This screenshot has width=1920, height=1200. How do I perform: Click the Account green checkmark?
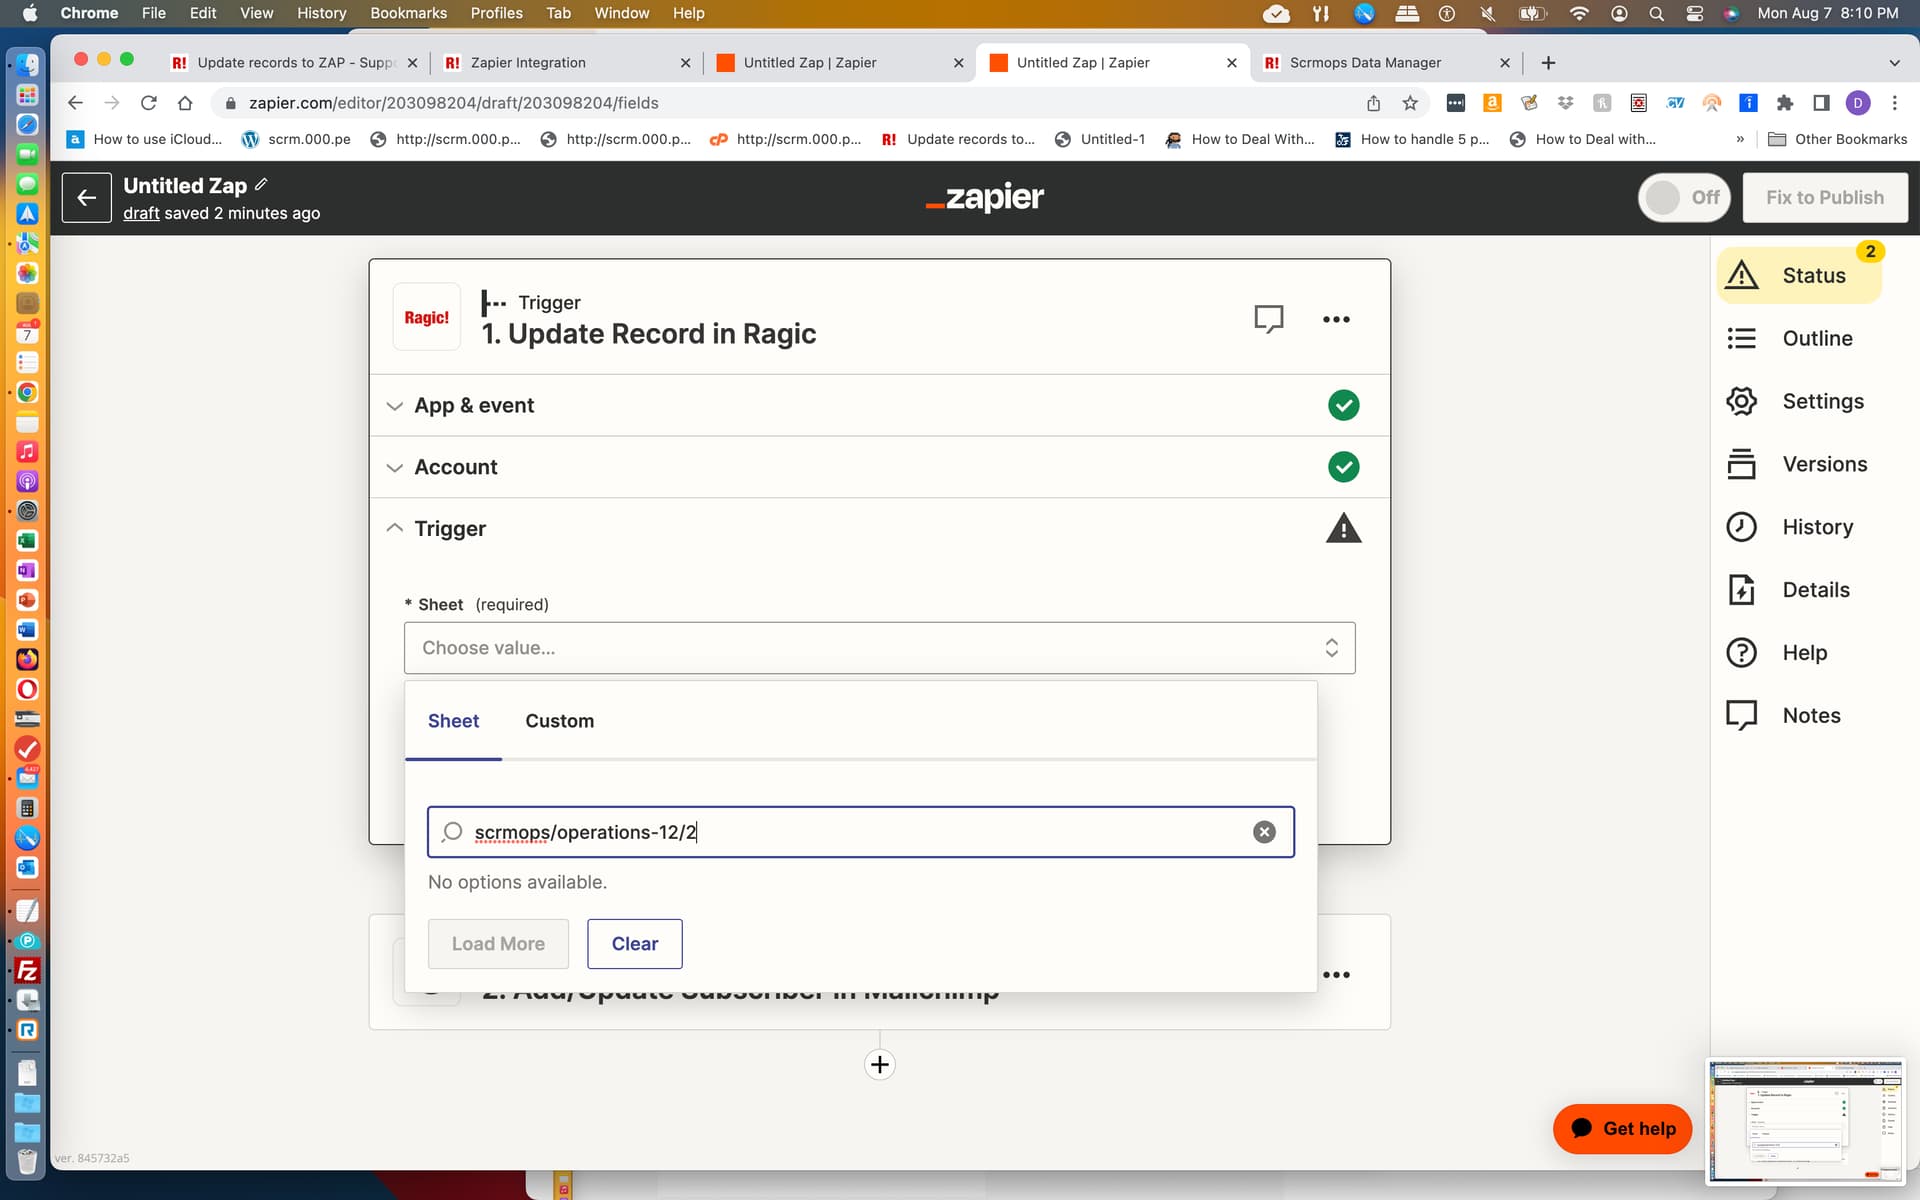click(1343, 467)
